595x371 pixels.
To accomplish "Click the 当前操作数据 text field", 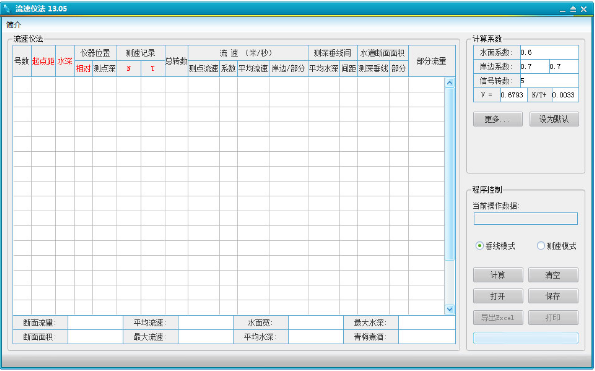I will (526, 219).
